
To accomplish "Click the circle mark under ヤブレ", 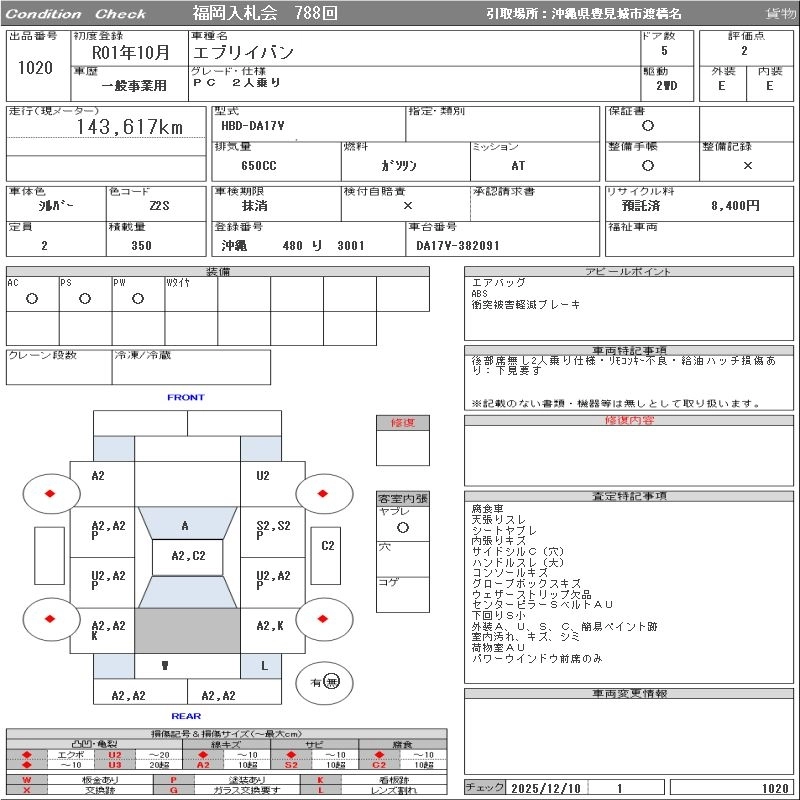I will click(x=403, y=528).
